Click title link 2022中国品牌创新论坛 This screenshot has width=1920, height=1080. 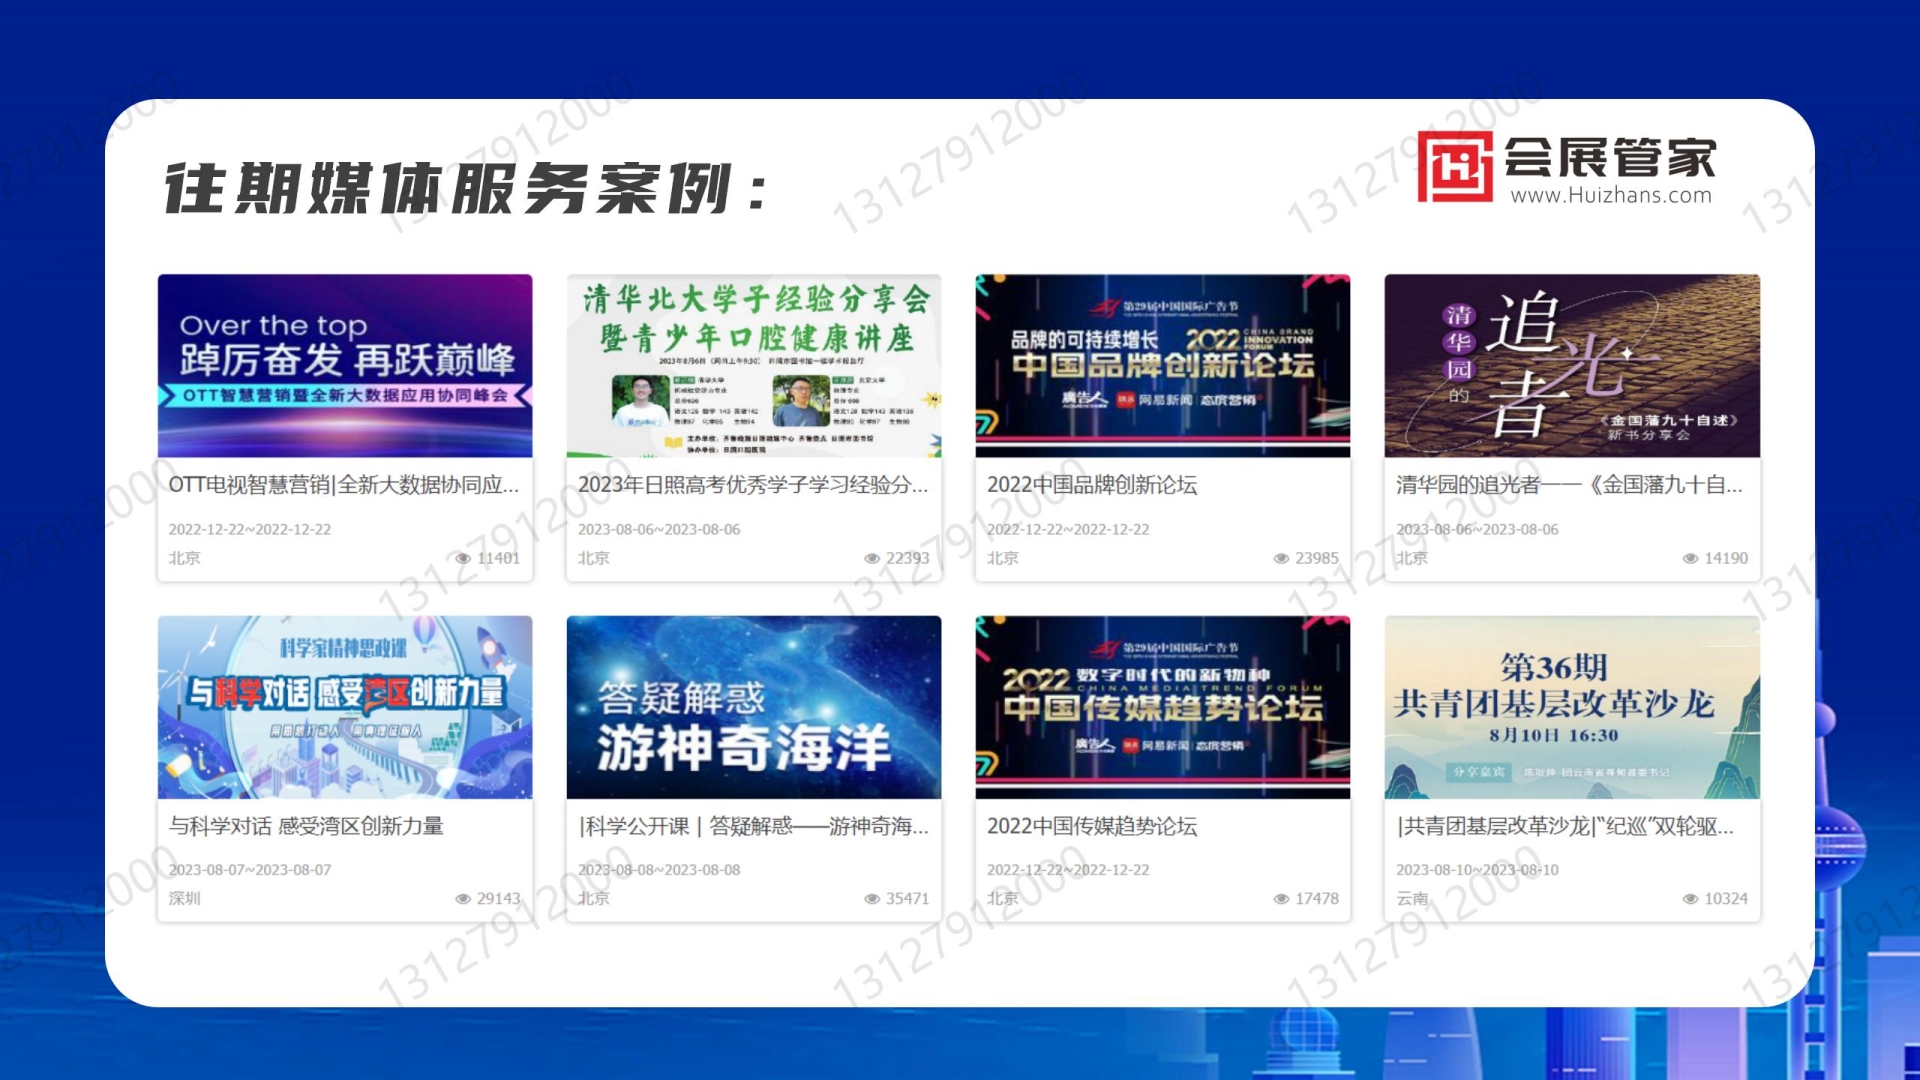1092,485
